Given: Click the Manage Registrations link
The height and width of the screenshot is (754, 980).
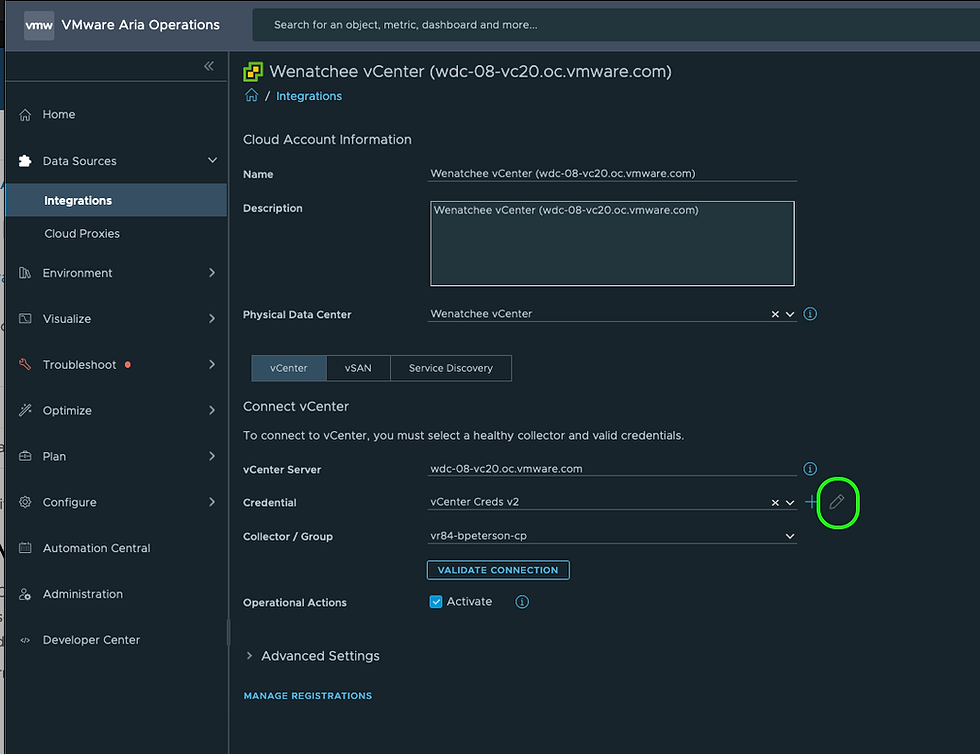Looking at the screenshot, I should click(308, 696).
